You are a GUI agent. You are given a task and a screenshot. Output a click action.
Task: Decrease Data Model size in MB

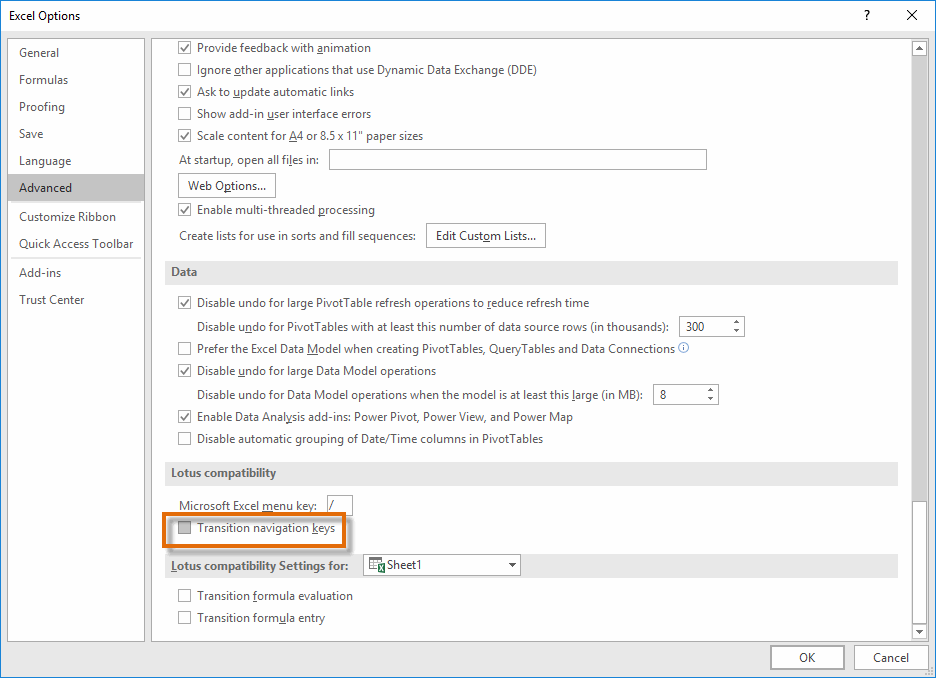710,399
